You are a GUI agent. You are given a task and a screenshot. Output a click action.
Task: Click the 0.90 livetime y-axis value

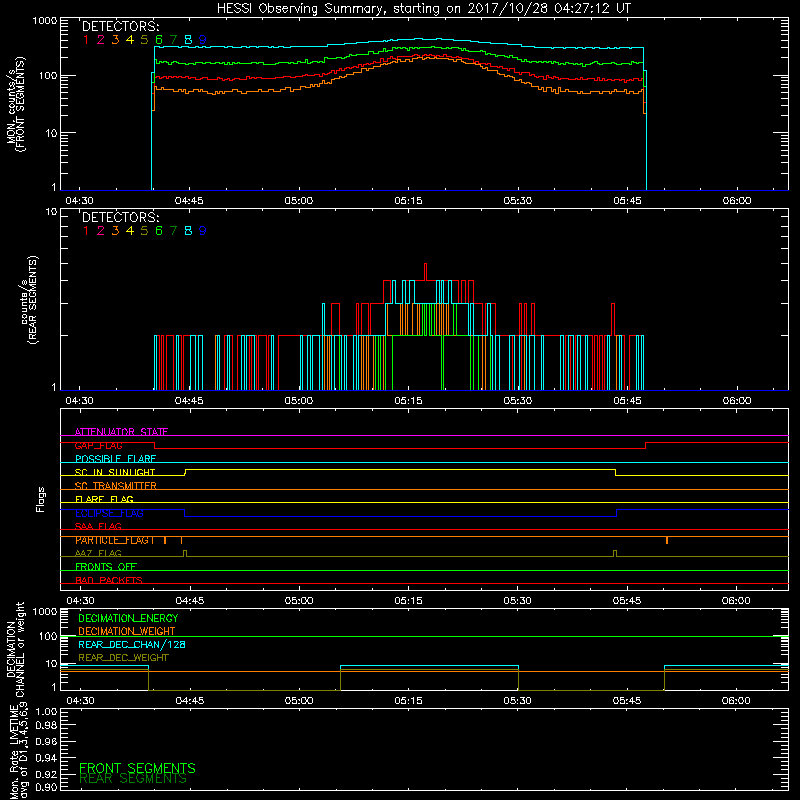point(46,787)
